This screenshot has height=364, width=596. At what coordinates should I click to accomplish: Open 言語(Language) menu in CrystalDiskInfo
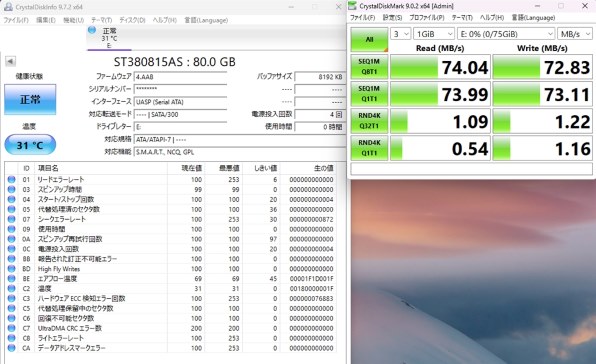(x=206, y=20)
